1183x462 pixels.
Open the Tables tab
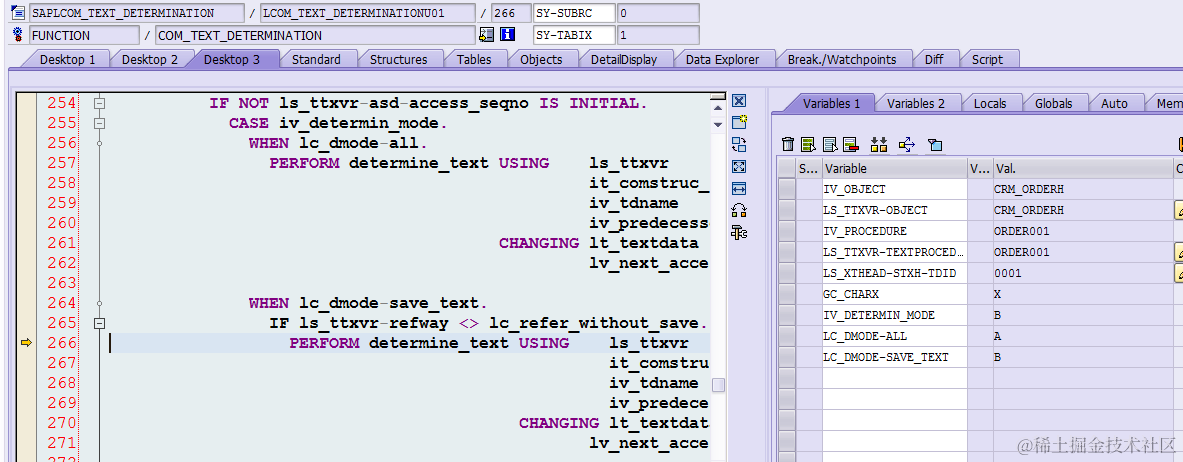[474, 59]
